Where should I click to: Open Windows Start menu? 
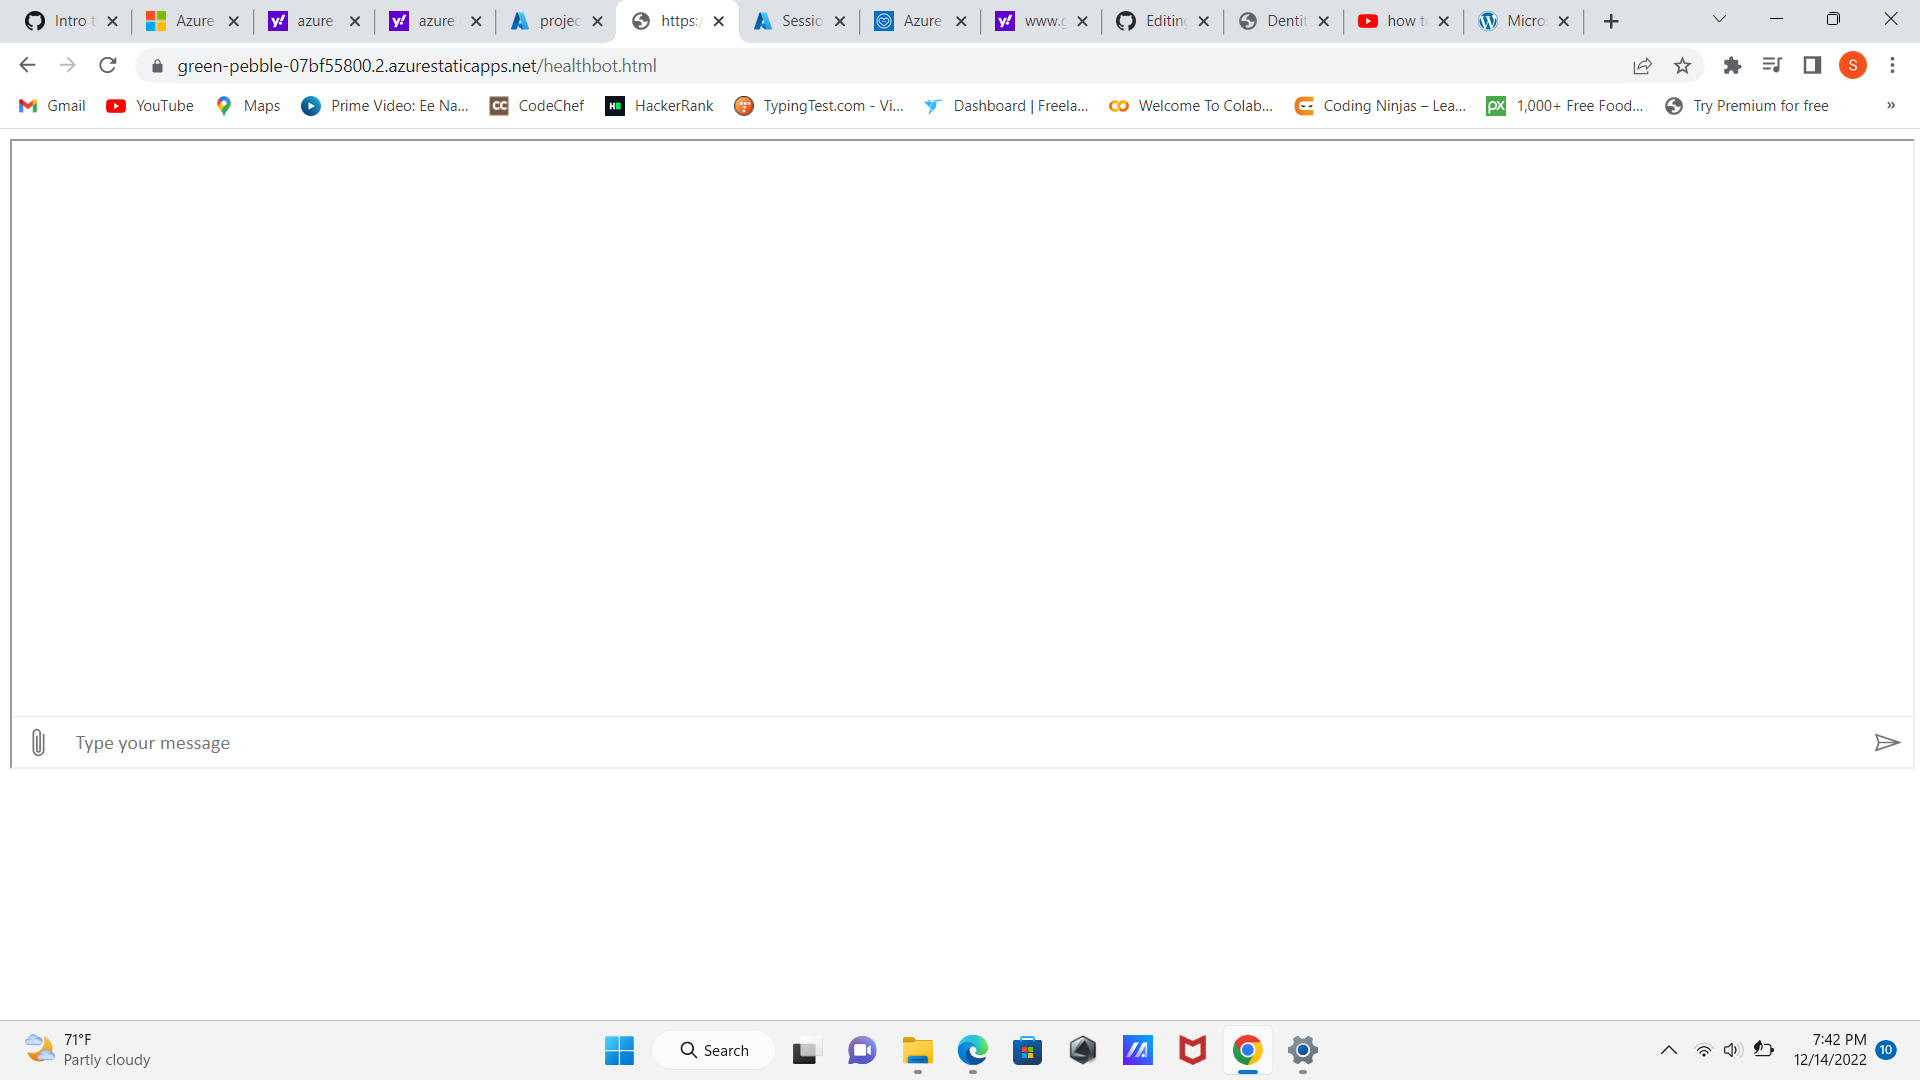(x=619, y=1050)
